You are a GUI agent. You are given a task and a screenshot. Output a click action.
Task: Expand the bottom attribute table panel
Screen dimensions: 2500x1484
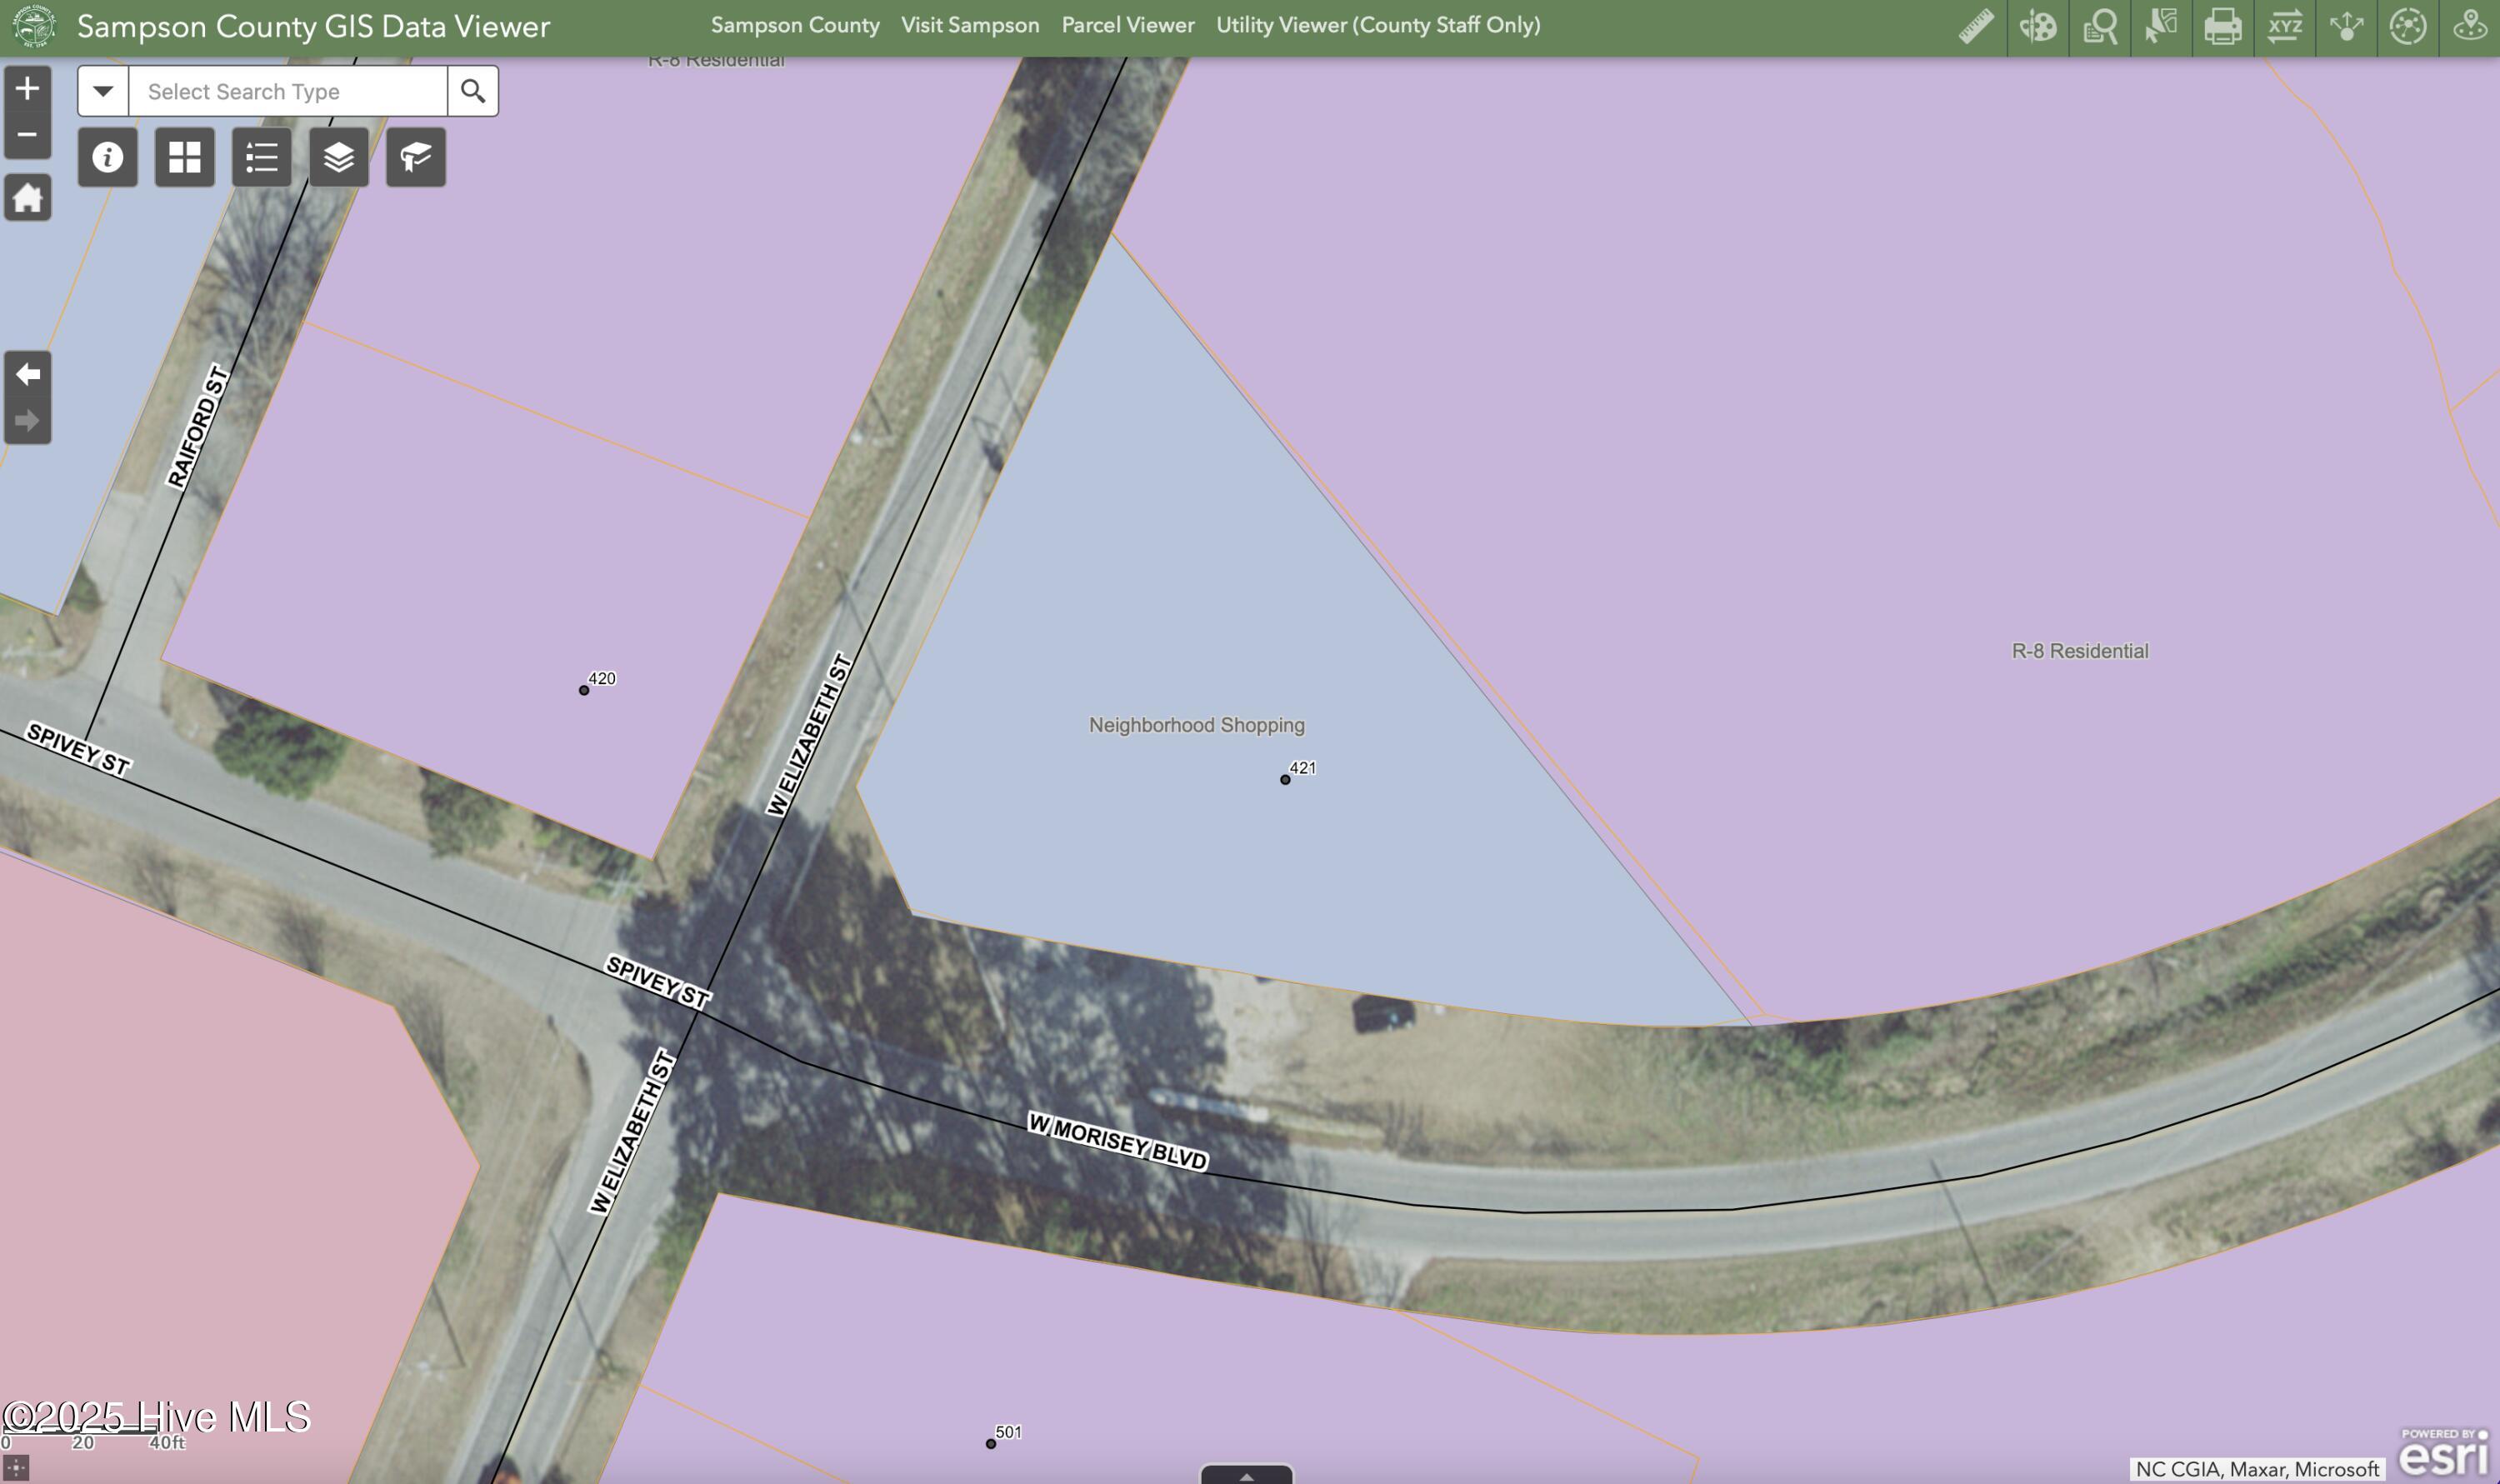pyautogui.click(x=1246, y=1475)
